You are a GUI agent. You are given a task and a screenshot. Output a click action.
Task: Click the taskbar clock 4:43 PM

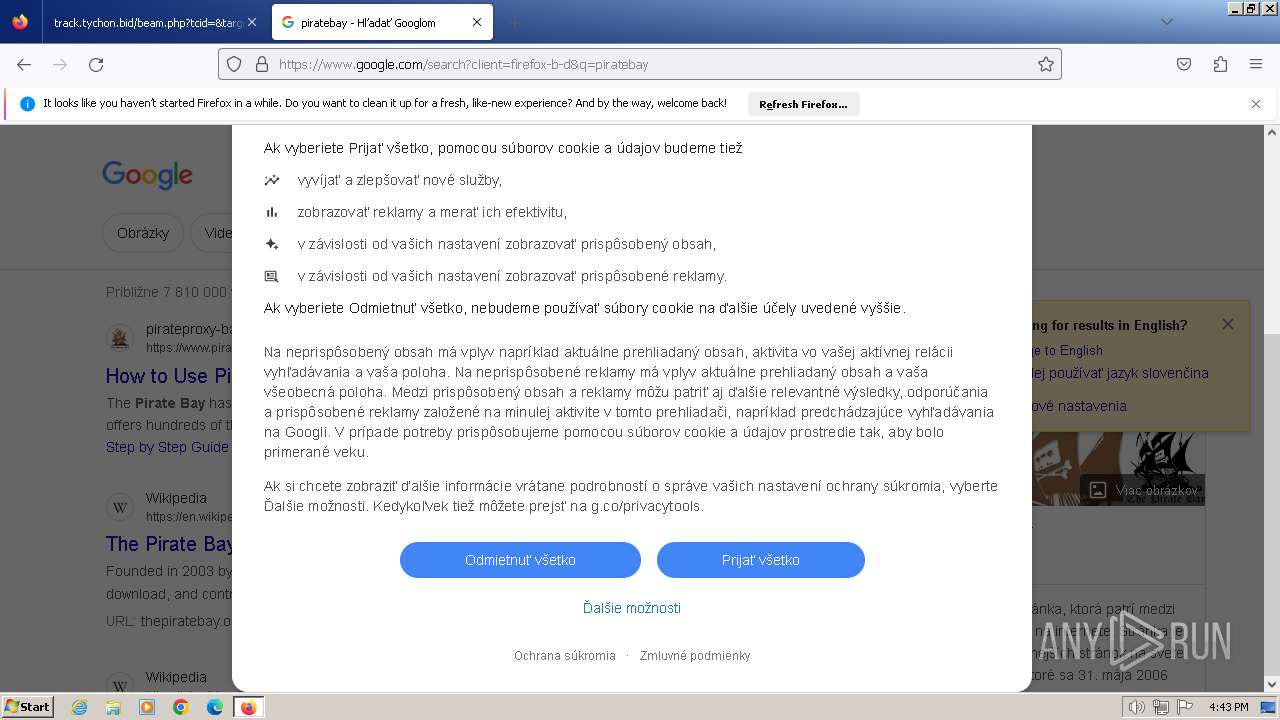click(1228, 707)
